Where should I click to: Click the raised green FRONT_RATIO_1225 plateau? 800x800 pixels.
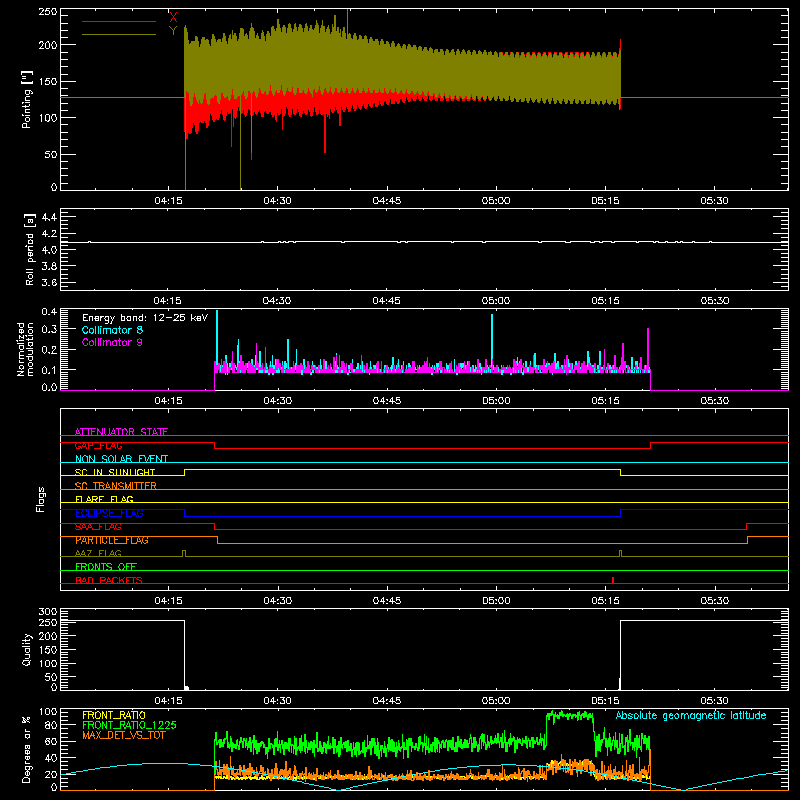(569, 716)
